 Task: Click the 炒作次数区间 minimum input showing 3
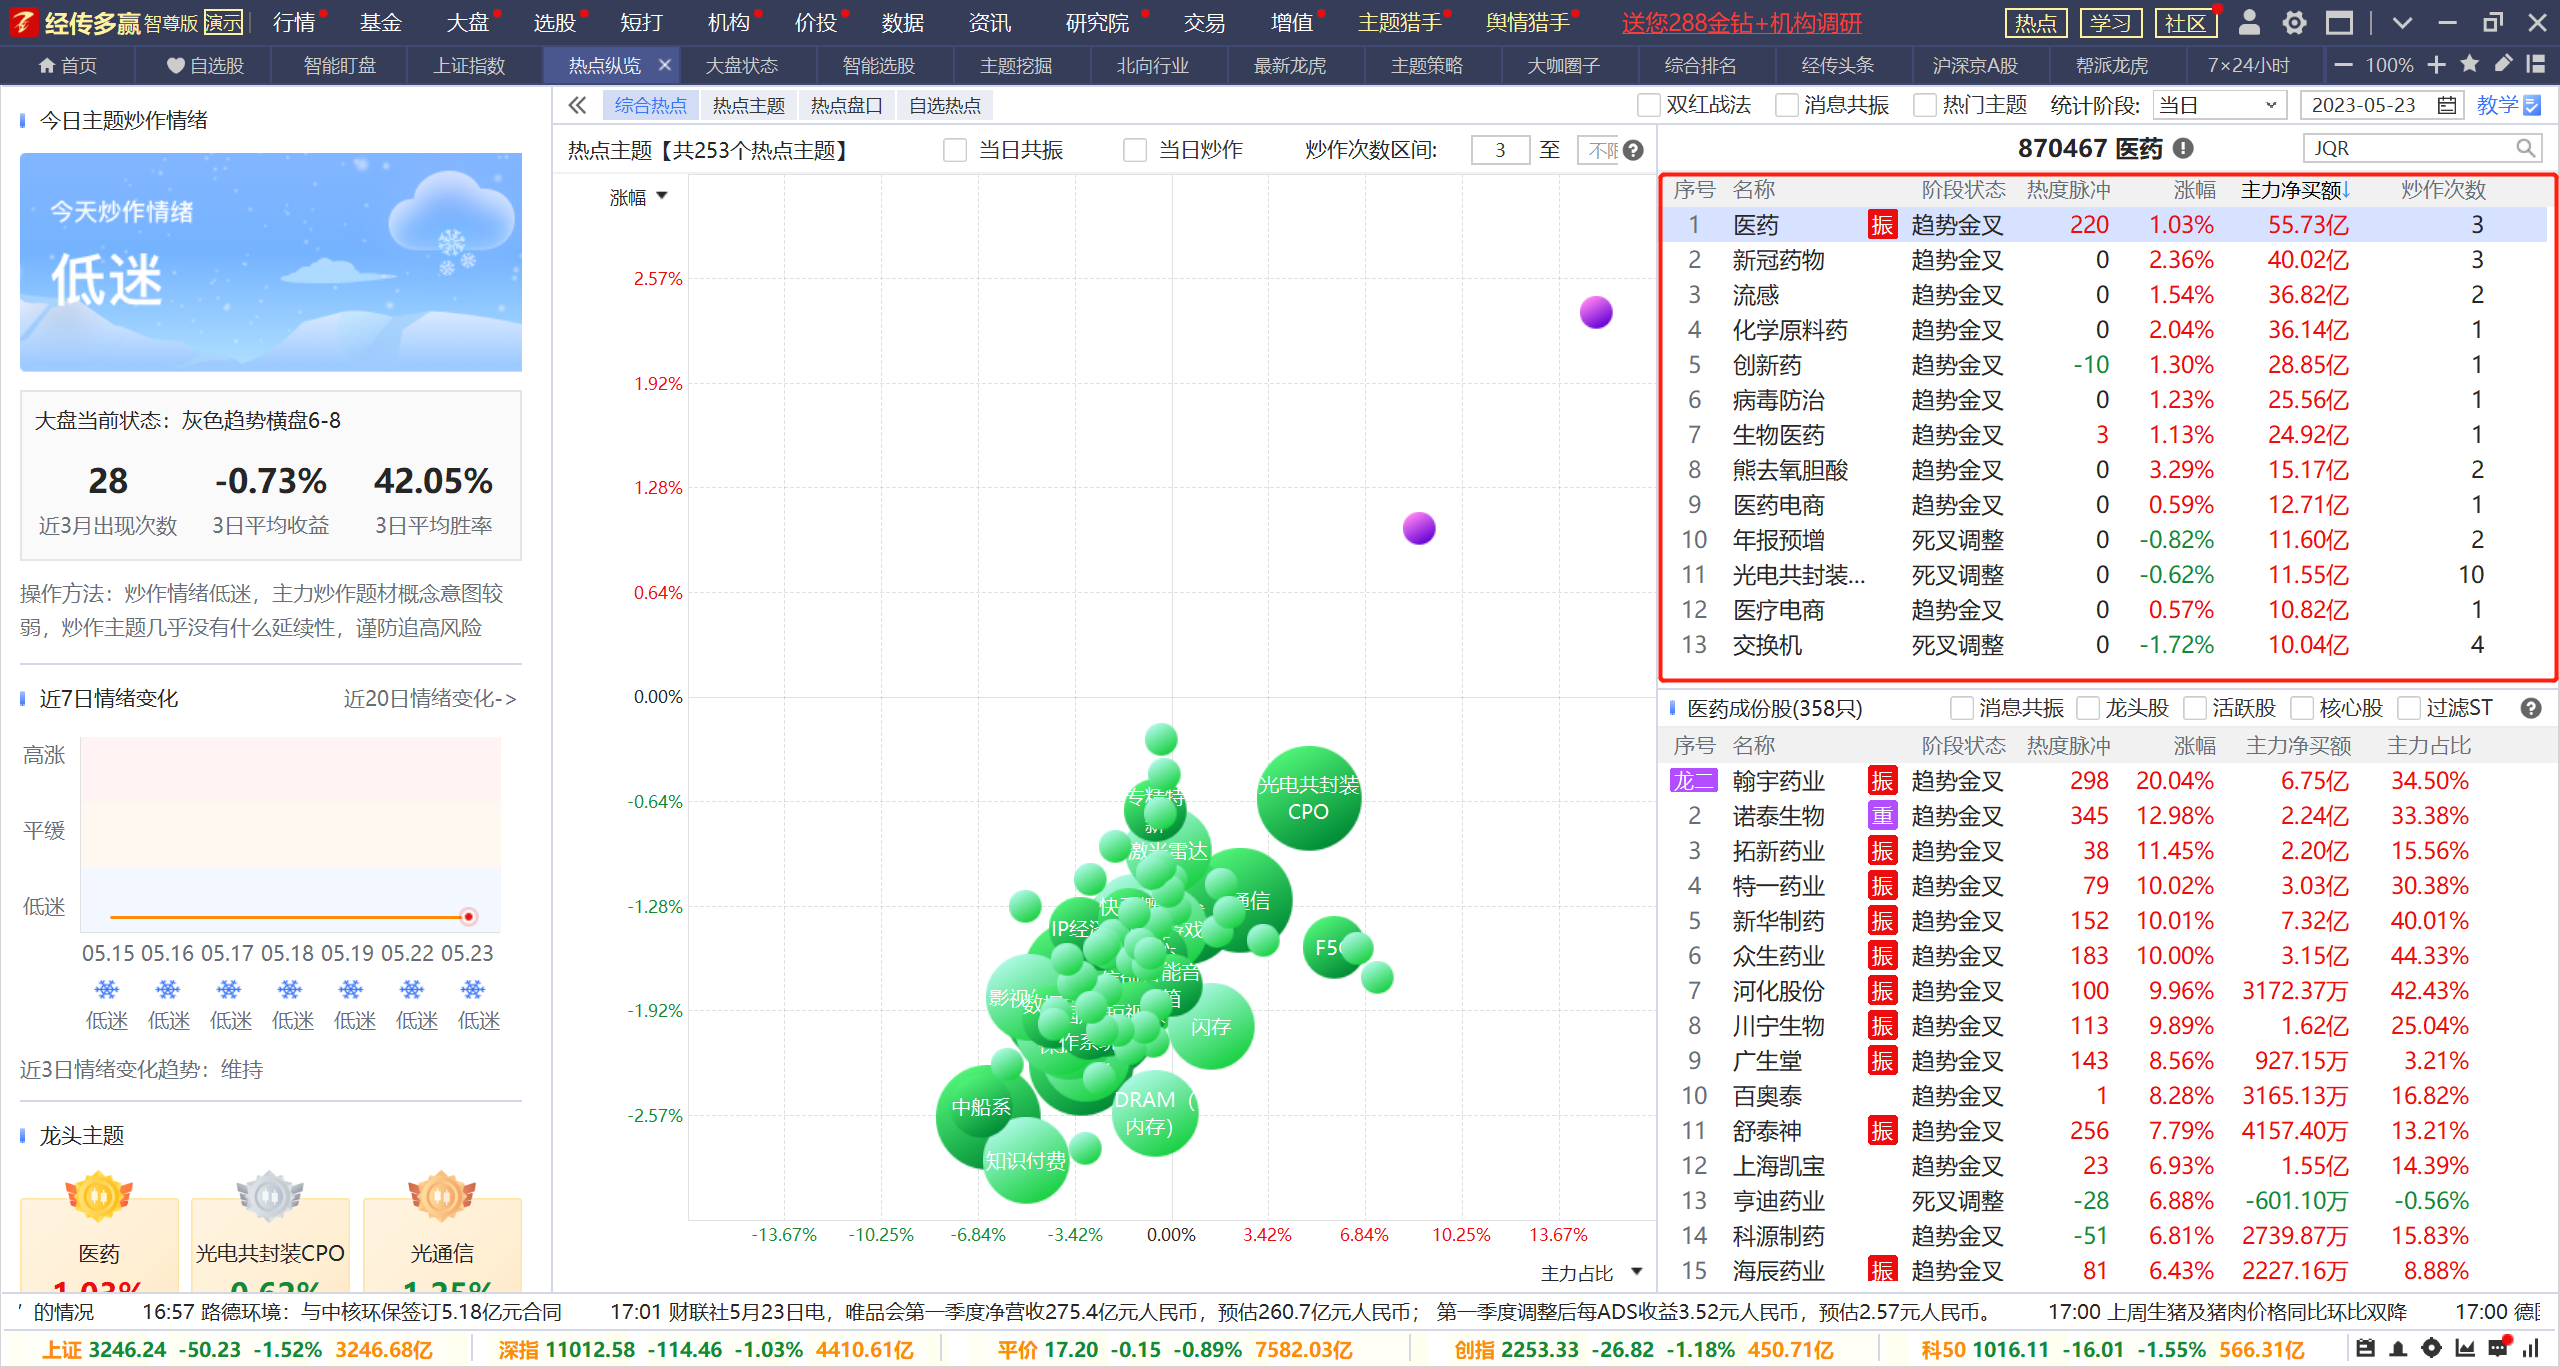tap(1500, 150)
